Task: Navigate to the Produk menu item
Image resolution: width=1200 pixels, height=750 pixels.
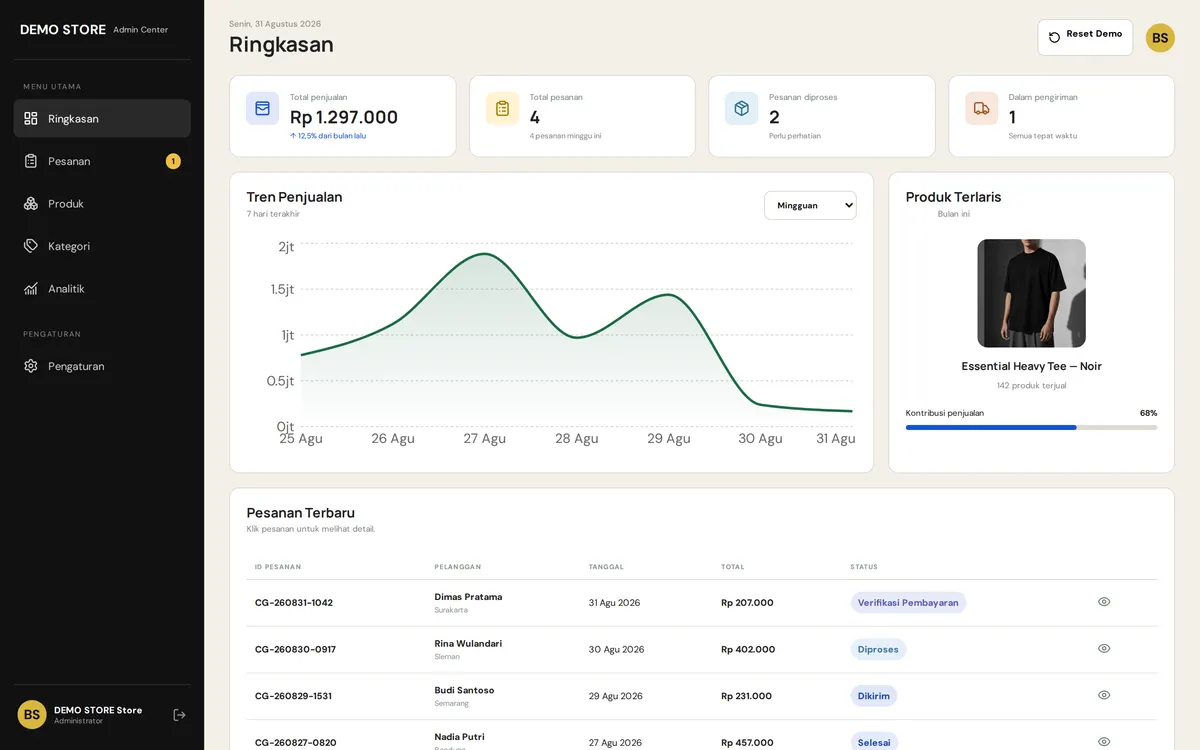Action: click(x=102, y=204)
